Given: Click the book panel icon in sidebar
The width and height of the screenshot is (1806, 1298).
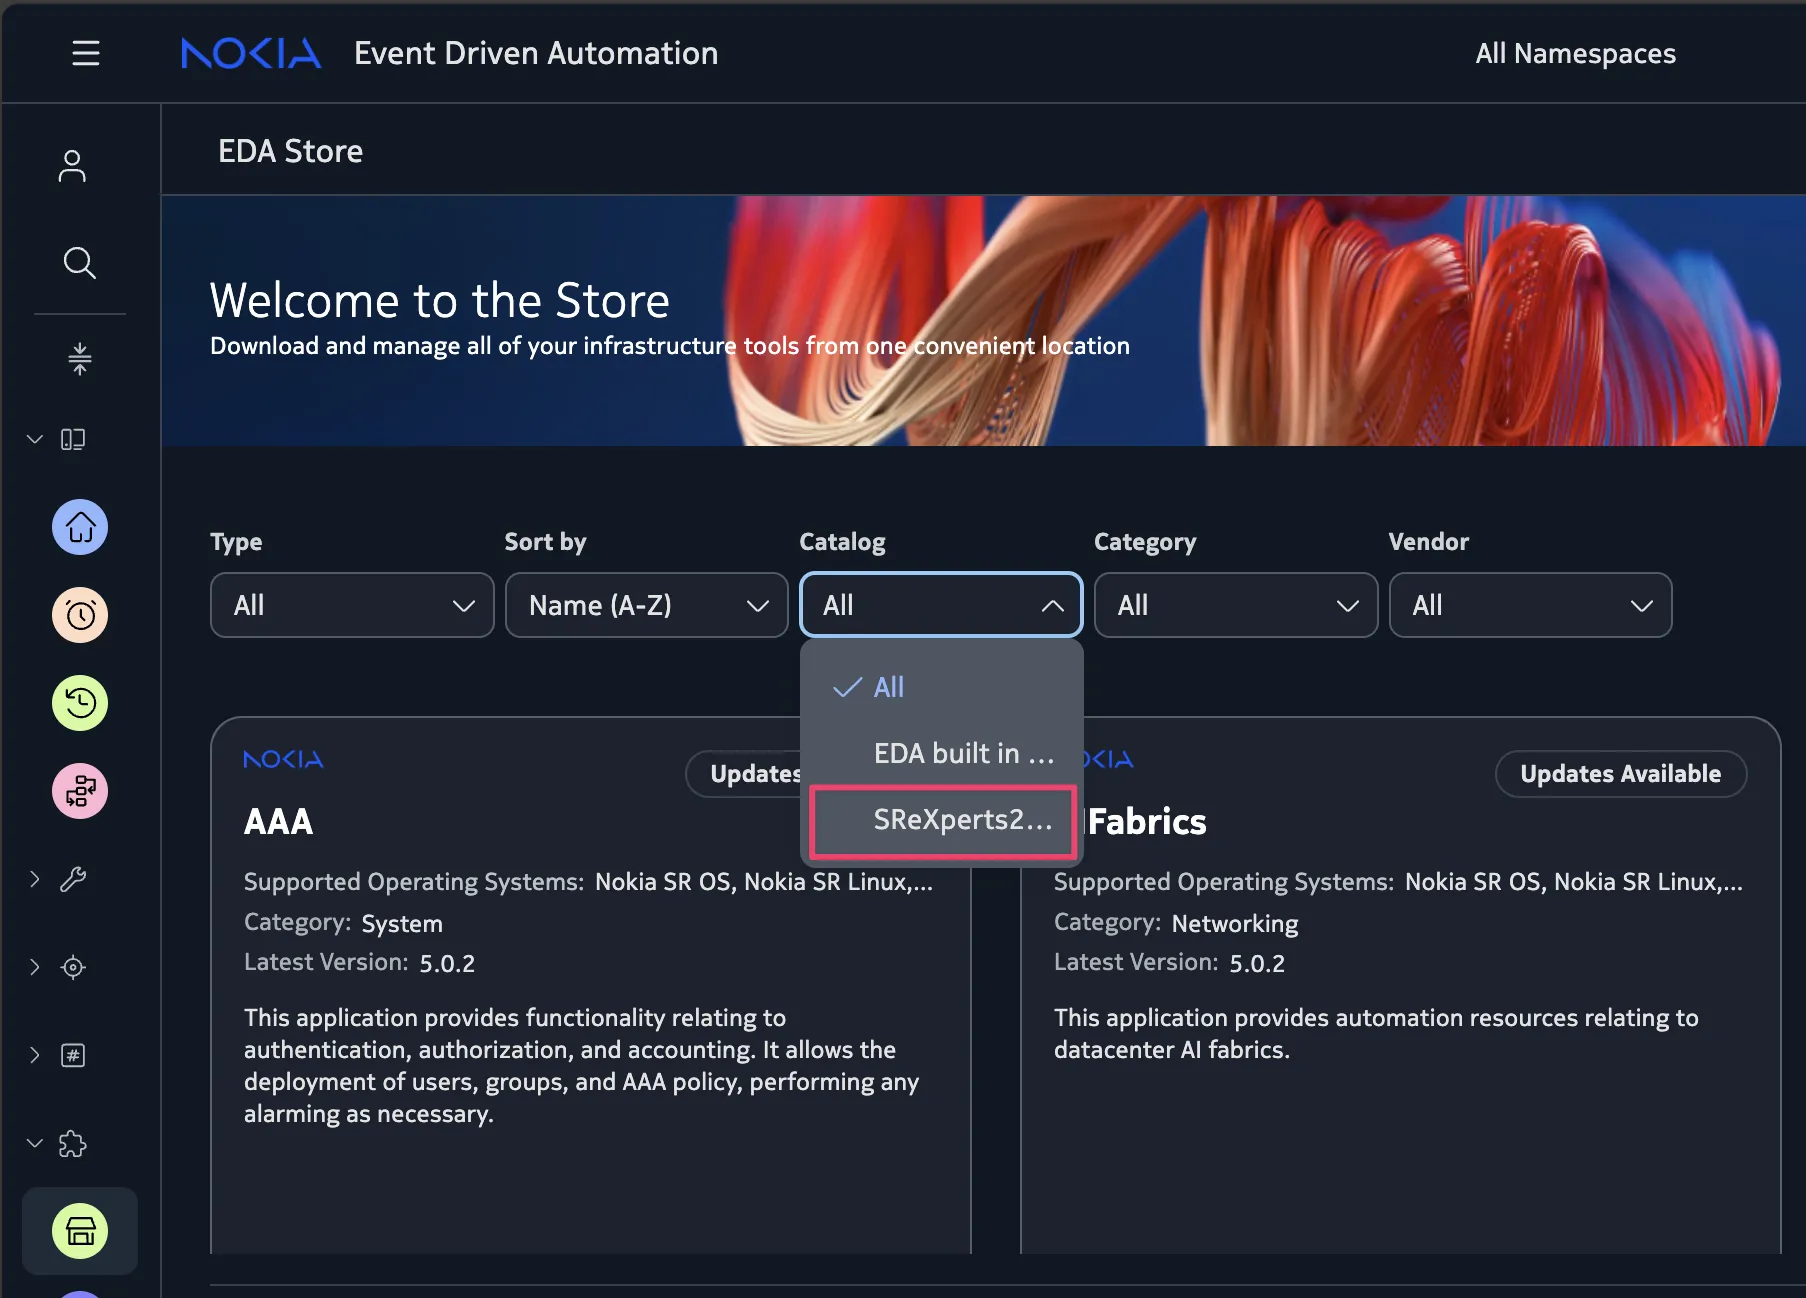Looking at the screenshot, I should tap(73, 439).
